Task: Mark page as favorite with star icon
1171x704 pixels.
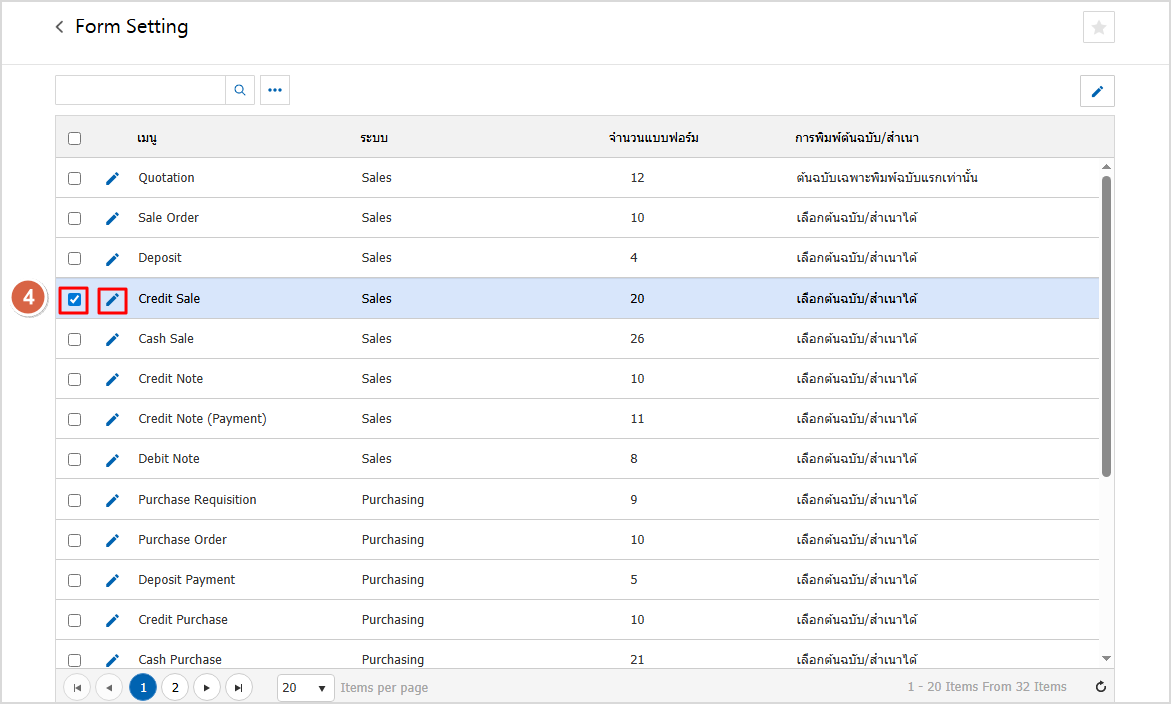Action: click(x=1098, y=28)
